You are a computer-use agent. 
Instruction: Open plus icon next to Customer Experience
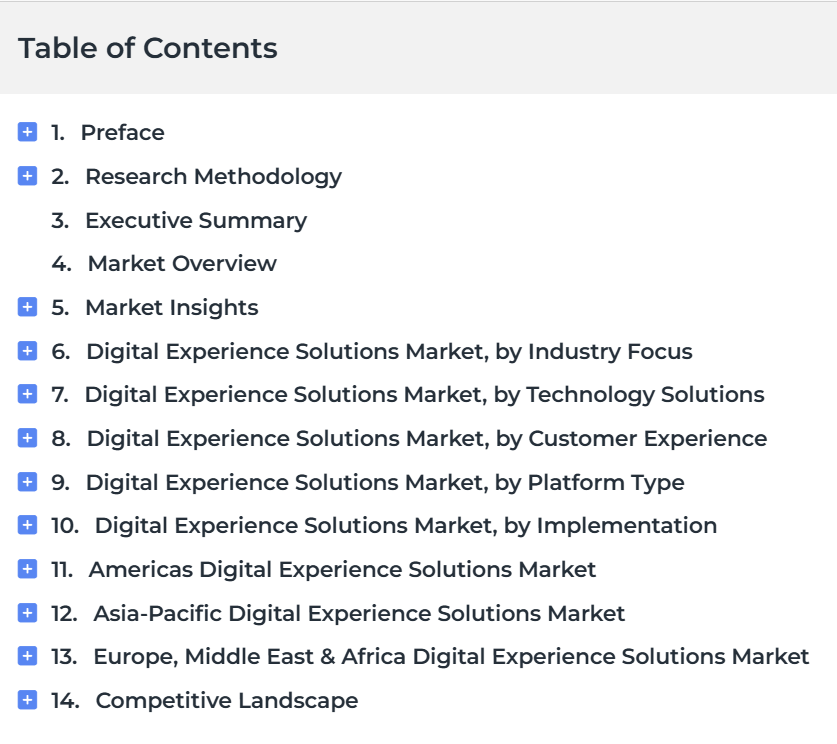point(27,438)
